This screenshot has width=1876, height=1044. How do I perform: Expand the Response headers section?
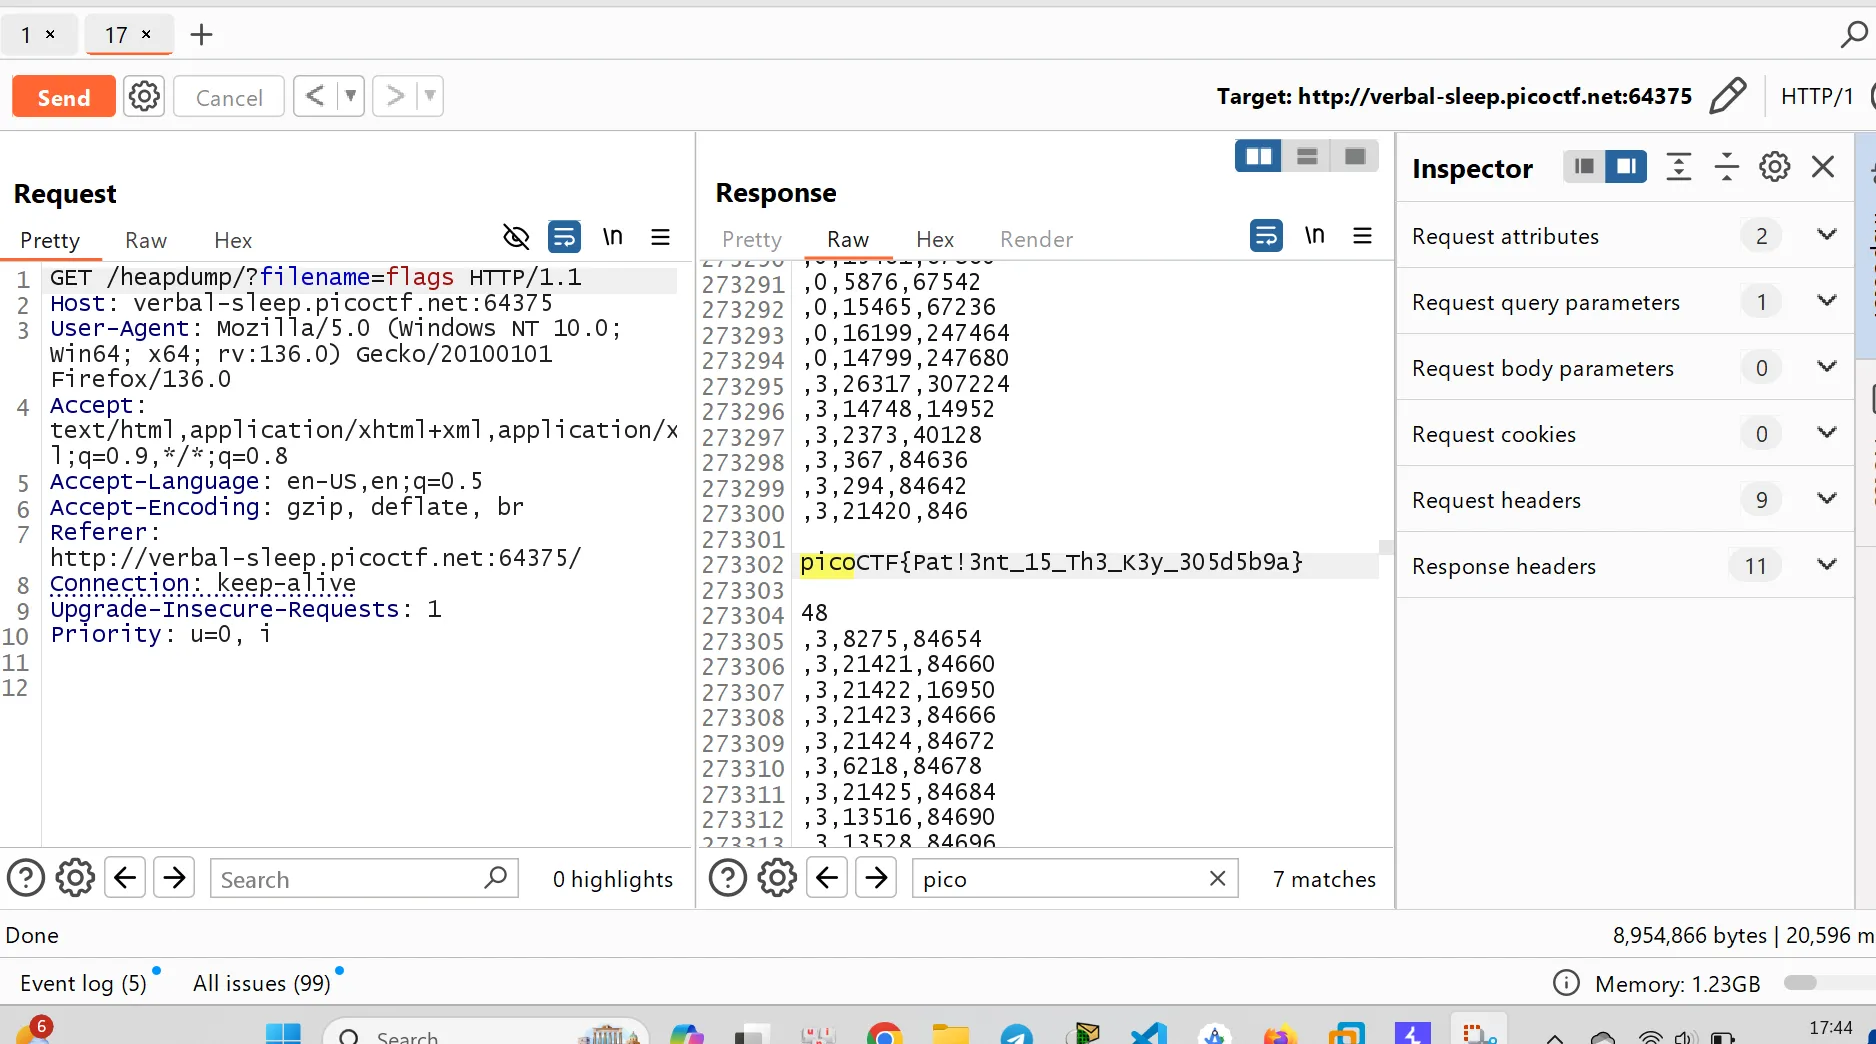point(1826,565)
